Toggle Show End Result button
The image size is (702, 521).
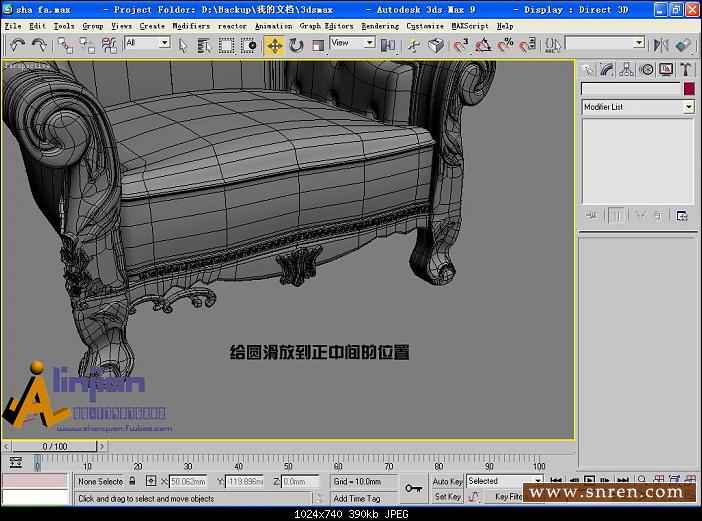(616, 216)
